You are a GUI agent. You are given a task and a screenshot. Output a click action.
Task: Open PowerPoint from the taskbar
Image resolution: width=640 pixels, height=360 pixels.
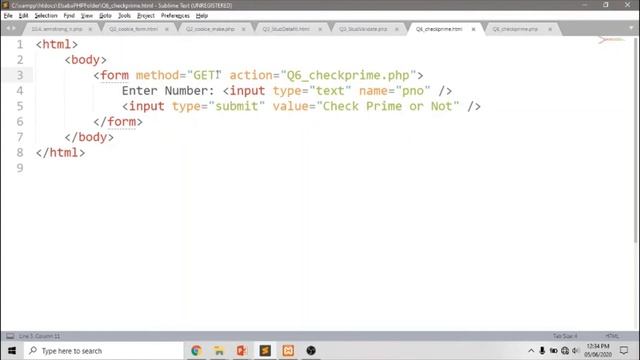coord(242,351)
